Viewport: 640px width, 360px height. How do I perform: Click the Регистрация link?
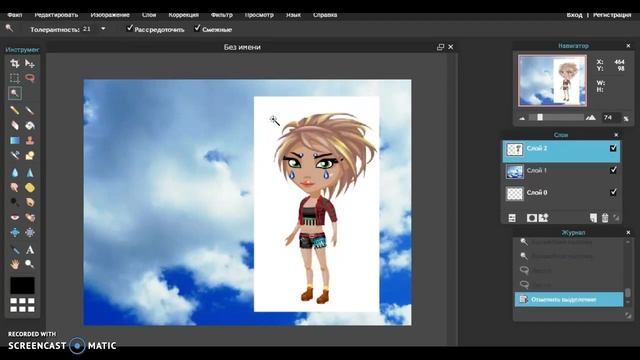click(x=612, y=15)
